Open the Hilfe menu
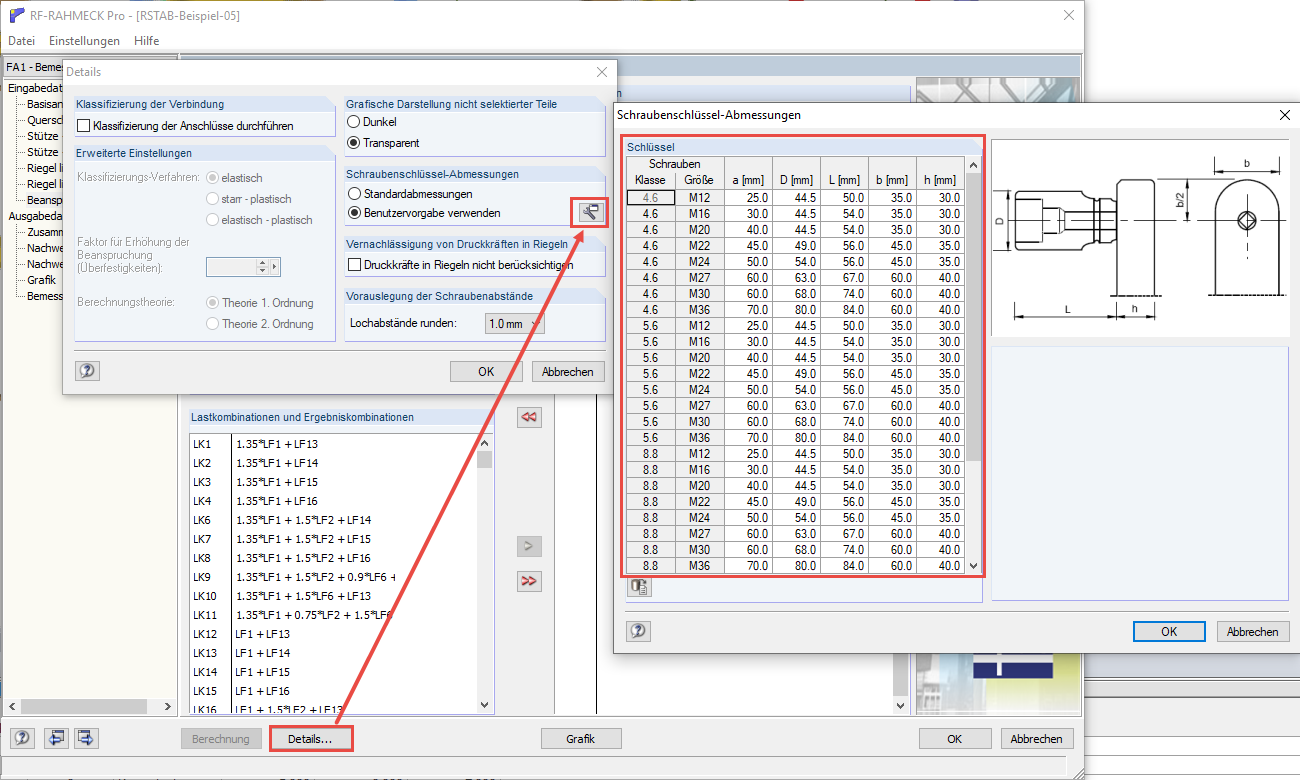The height and width of the screenshot is (780, 1300). [x=146, y=41]
